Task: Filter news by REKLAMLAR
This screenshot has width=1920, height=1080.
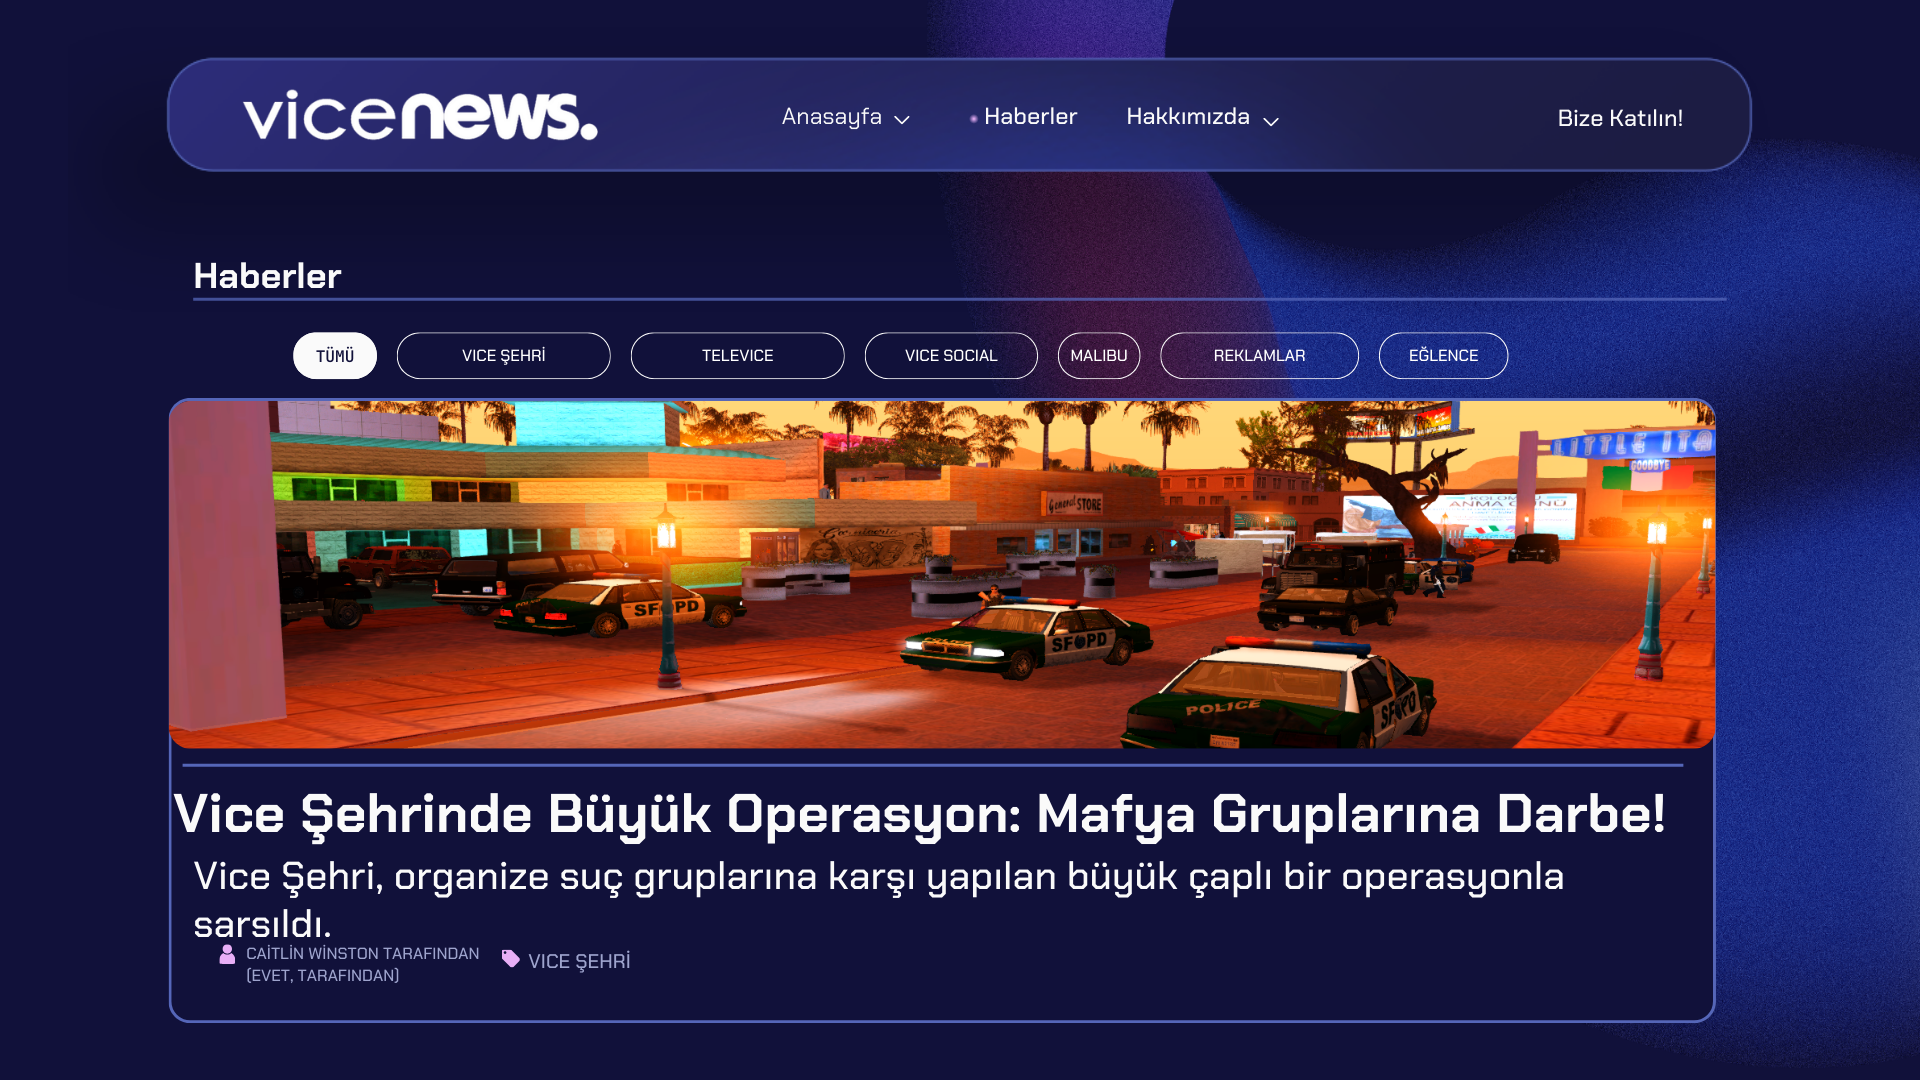Action: pyautogui.click(x=1259, y=356)
